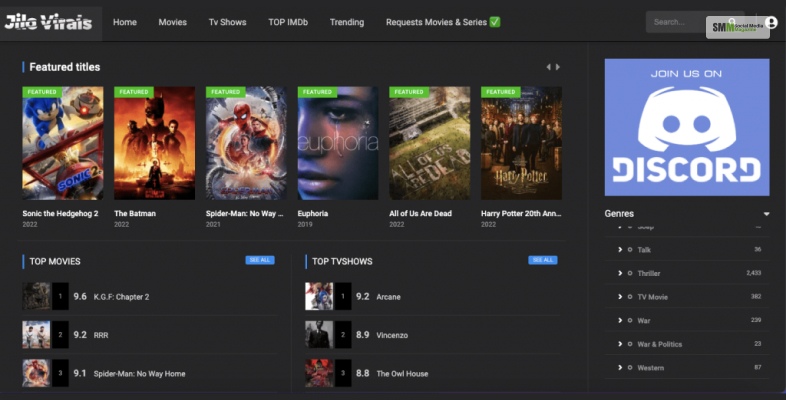
Task: Open the TOP IMDb menu item
Action: 288,22
